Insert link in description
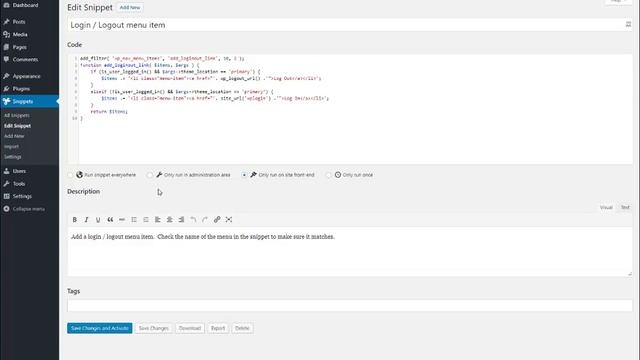Screen dimensions: 640x360 point(217,220)
